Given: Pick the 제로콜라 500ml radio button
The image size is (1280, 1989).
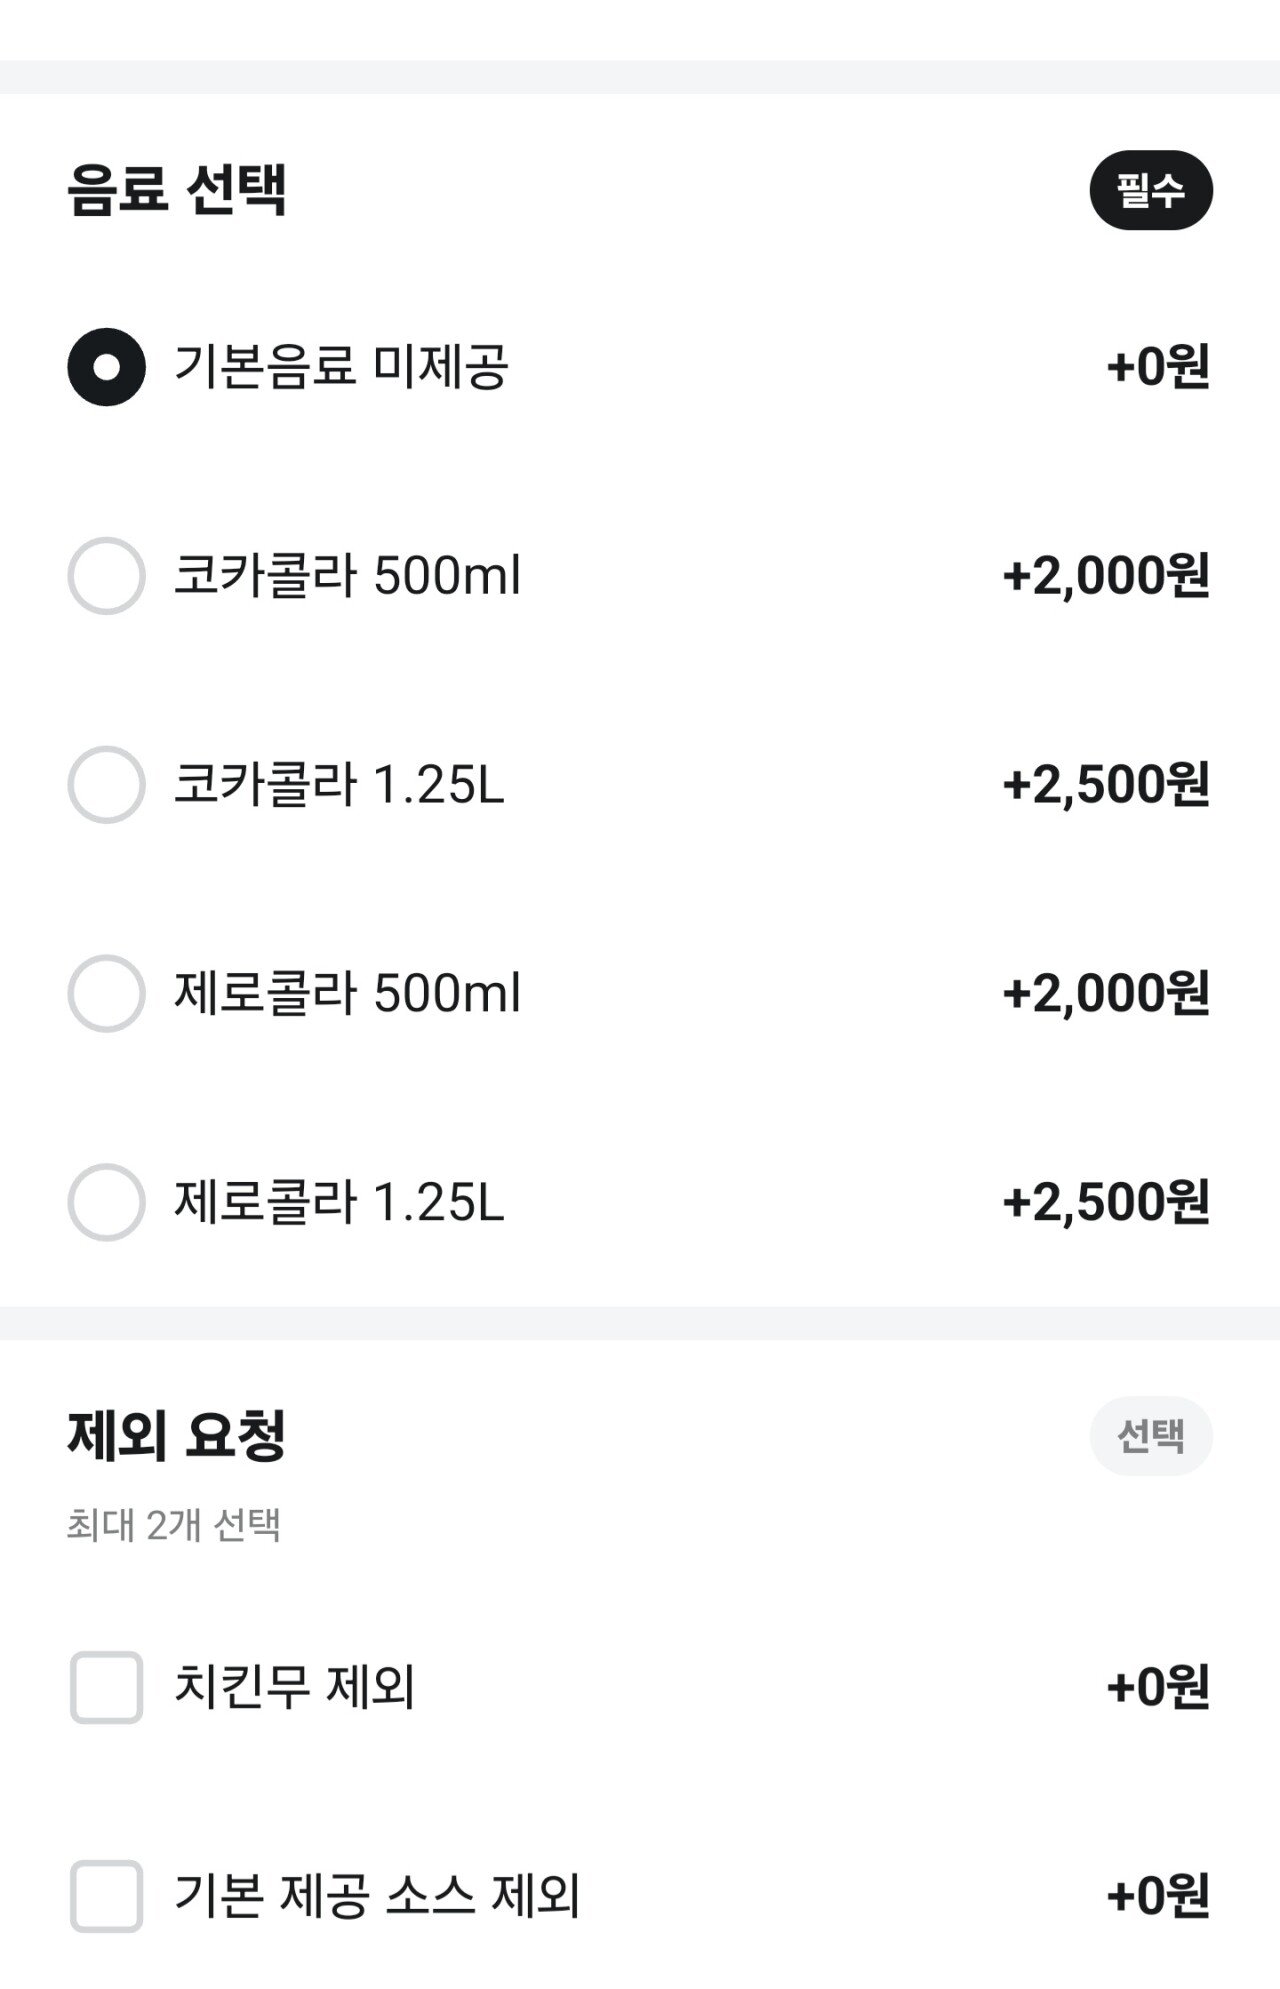Looking at the screenshot, I should (x=106, y=994).
